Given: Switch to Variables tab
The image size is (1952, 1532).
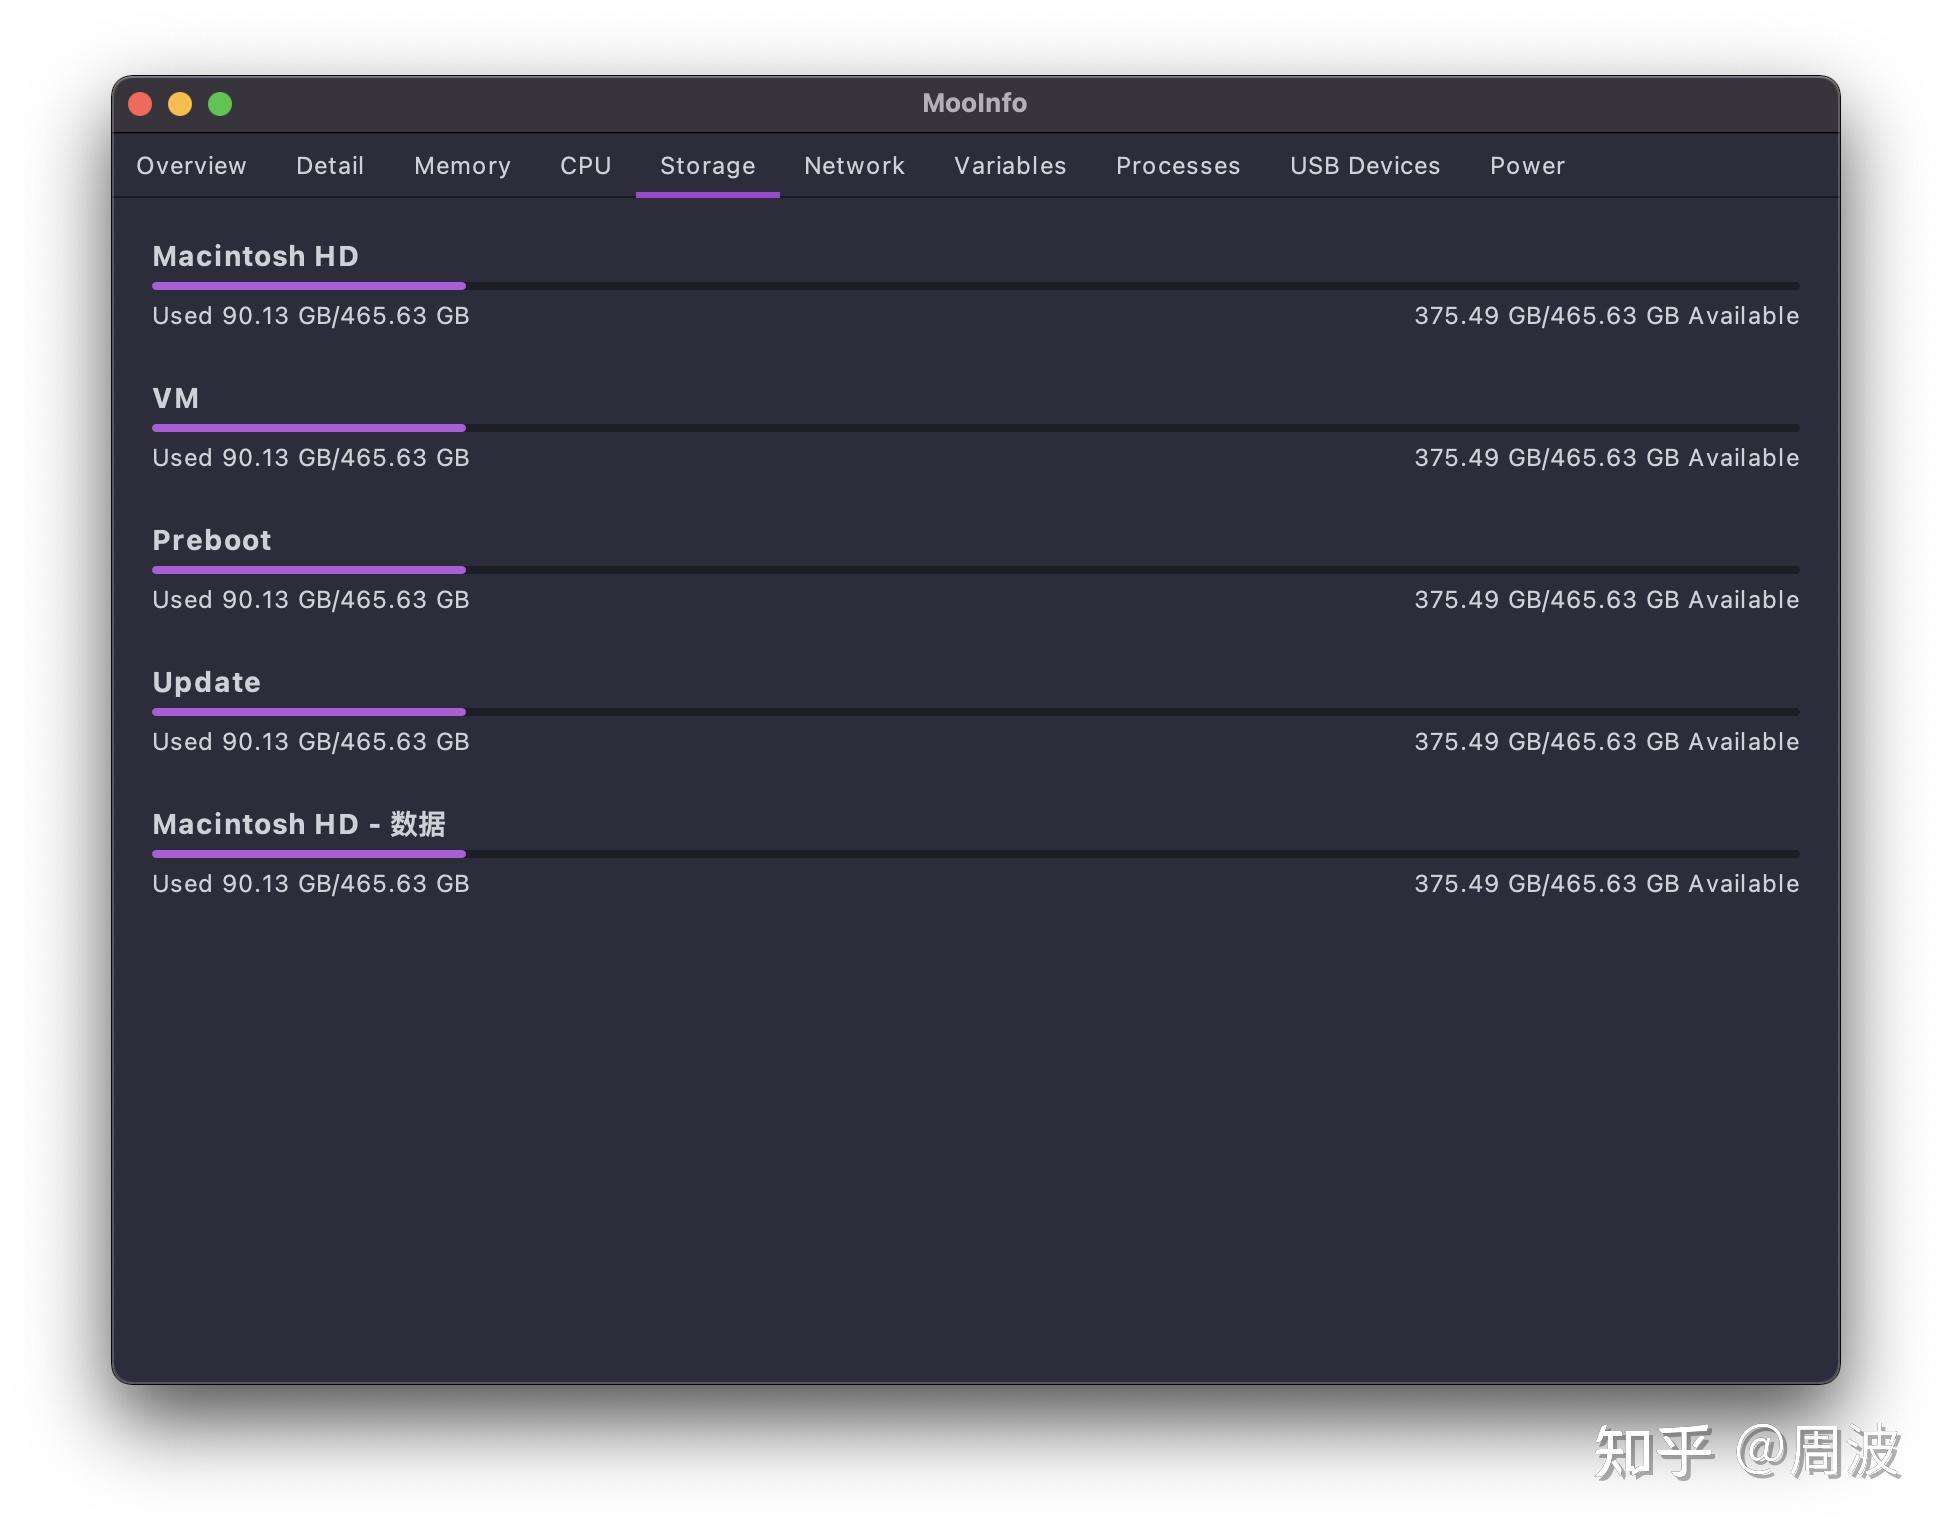Looking at the screenshot, I should point(1010,166).
